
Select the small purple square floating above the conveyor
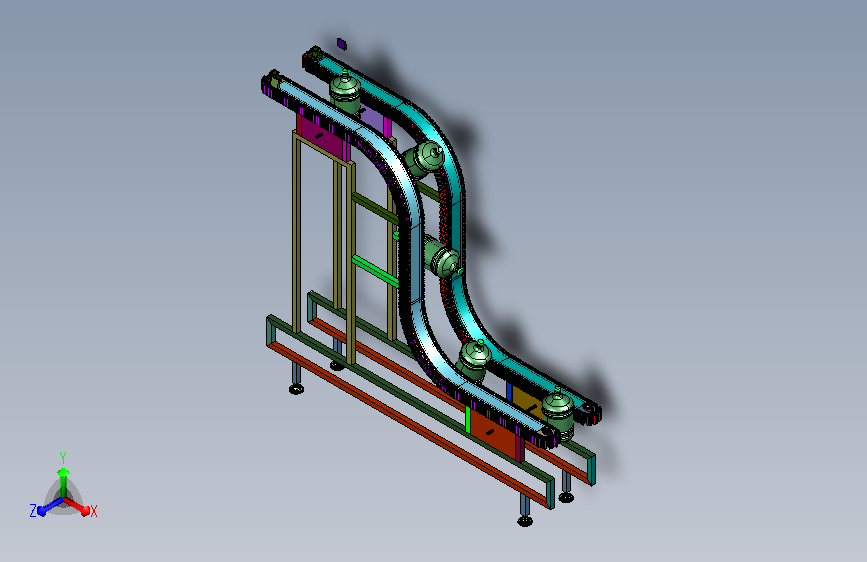[x=342, y=44]
